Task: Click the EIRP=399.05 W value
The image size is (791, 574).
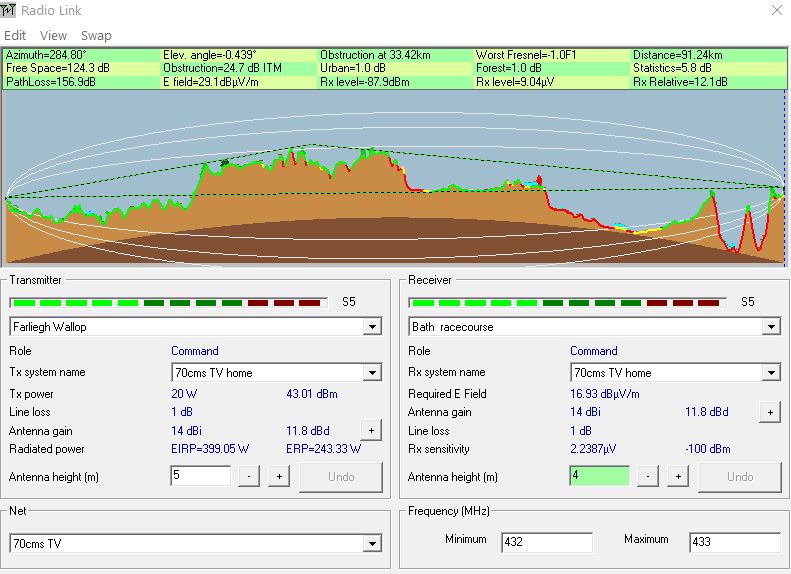Action: click(210, 449)
